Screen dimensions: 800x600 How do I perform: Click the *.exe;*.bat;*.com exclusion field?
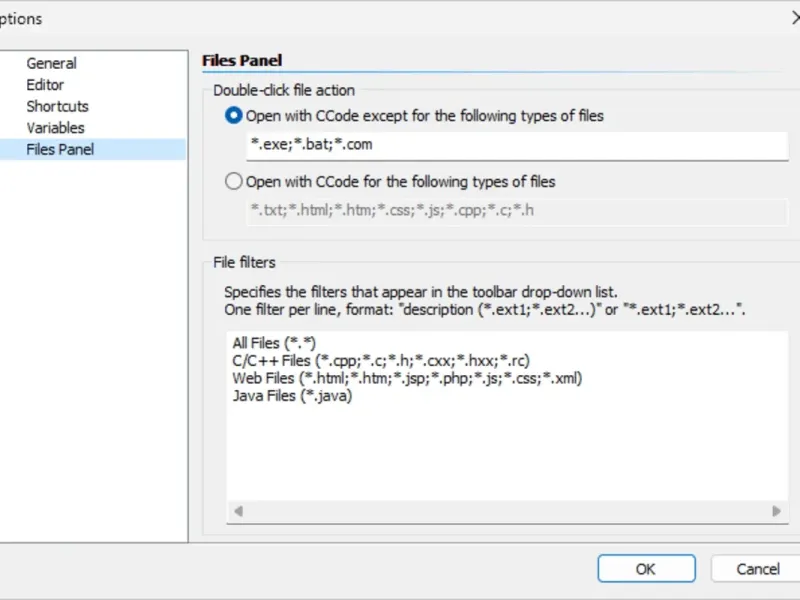pyautogui.click(x=516, y=145)
